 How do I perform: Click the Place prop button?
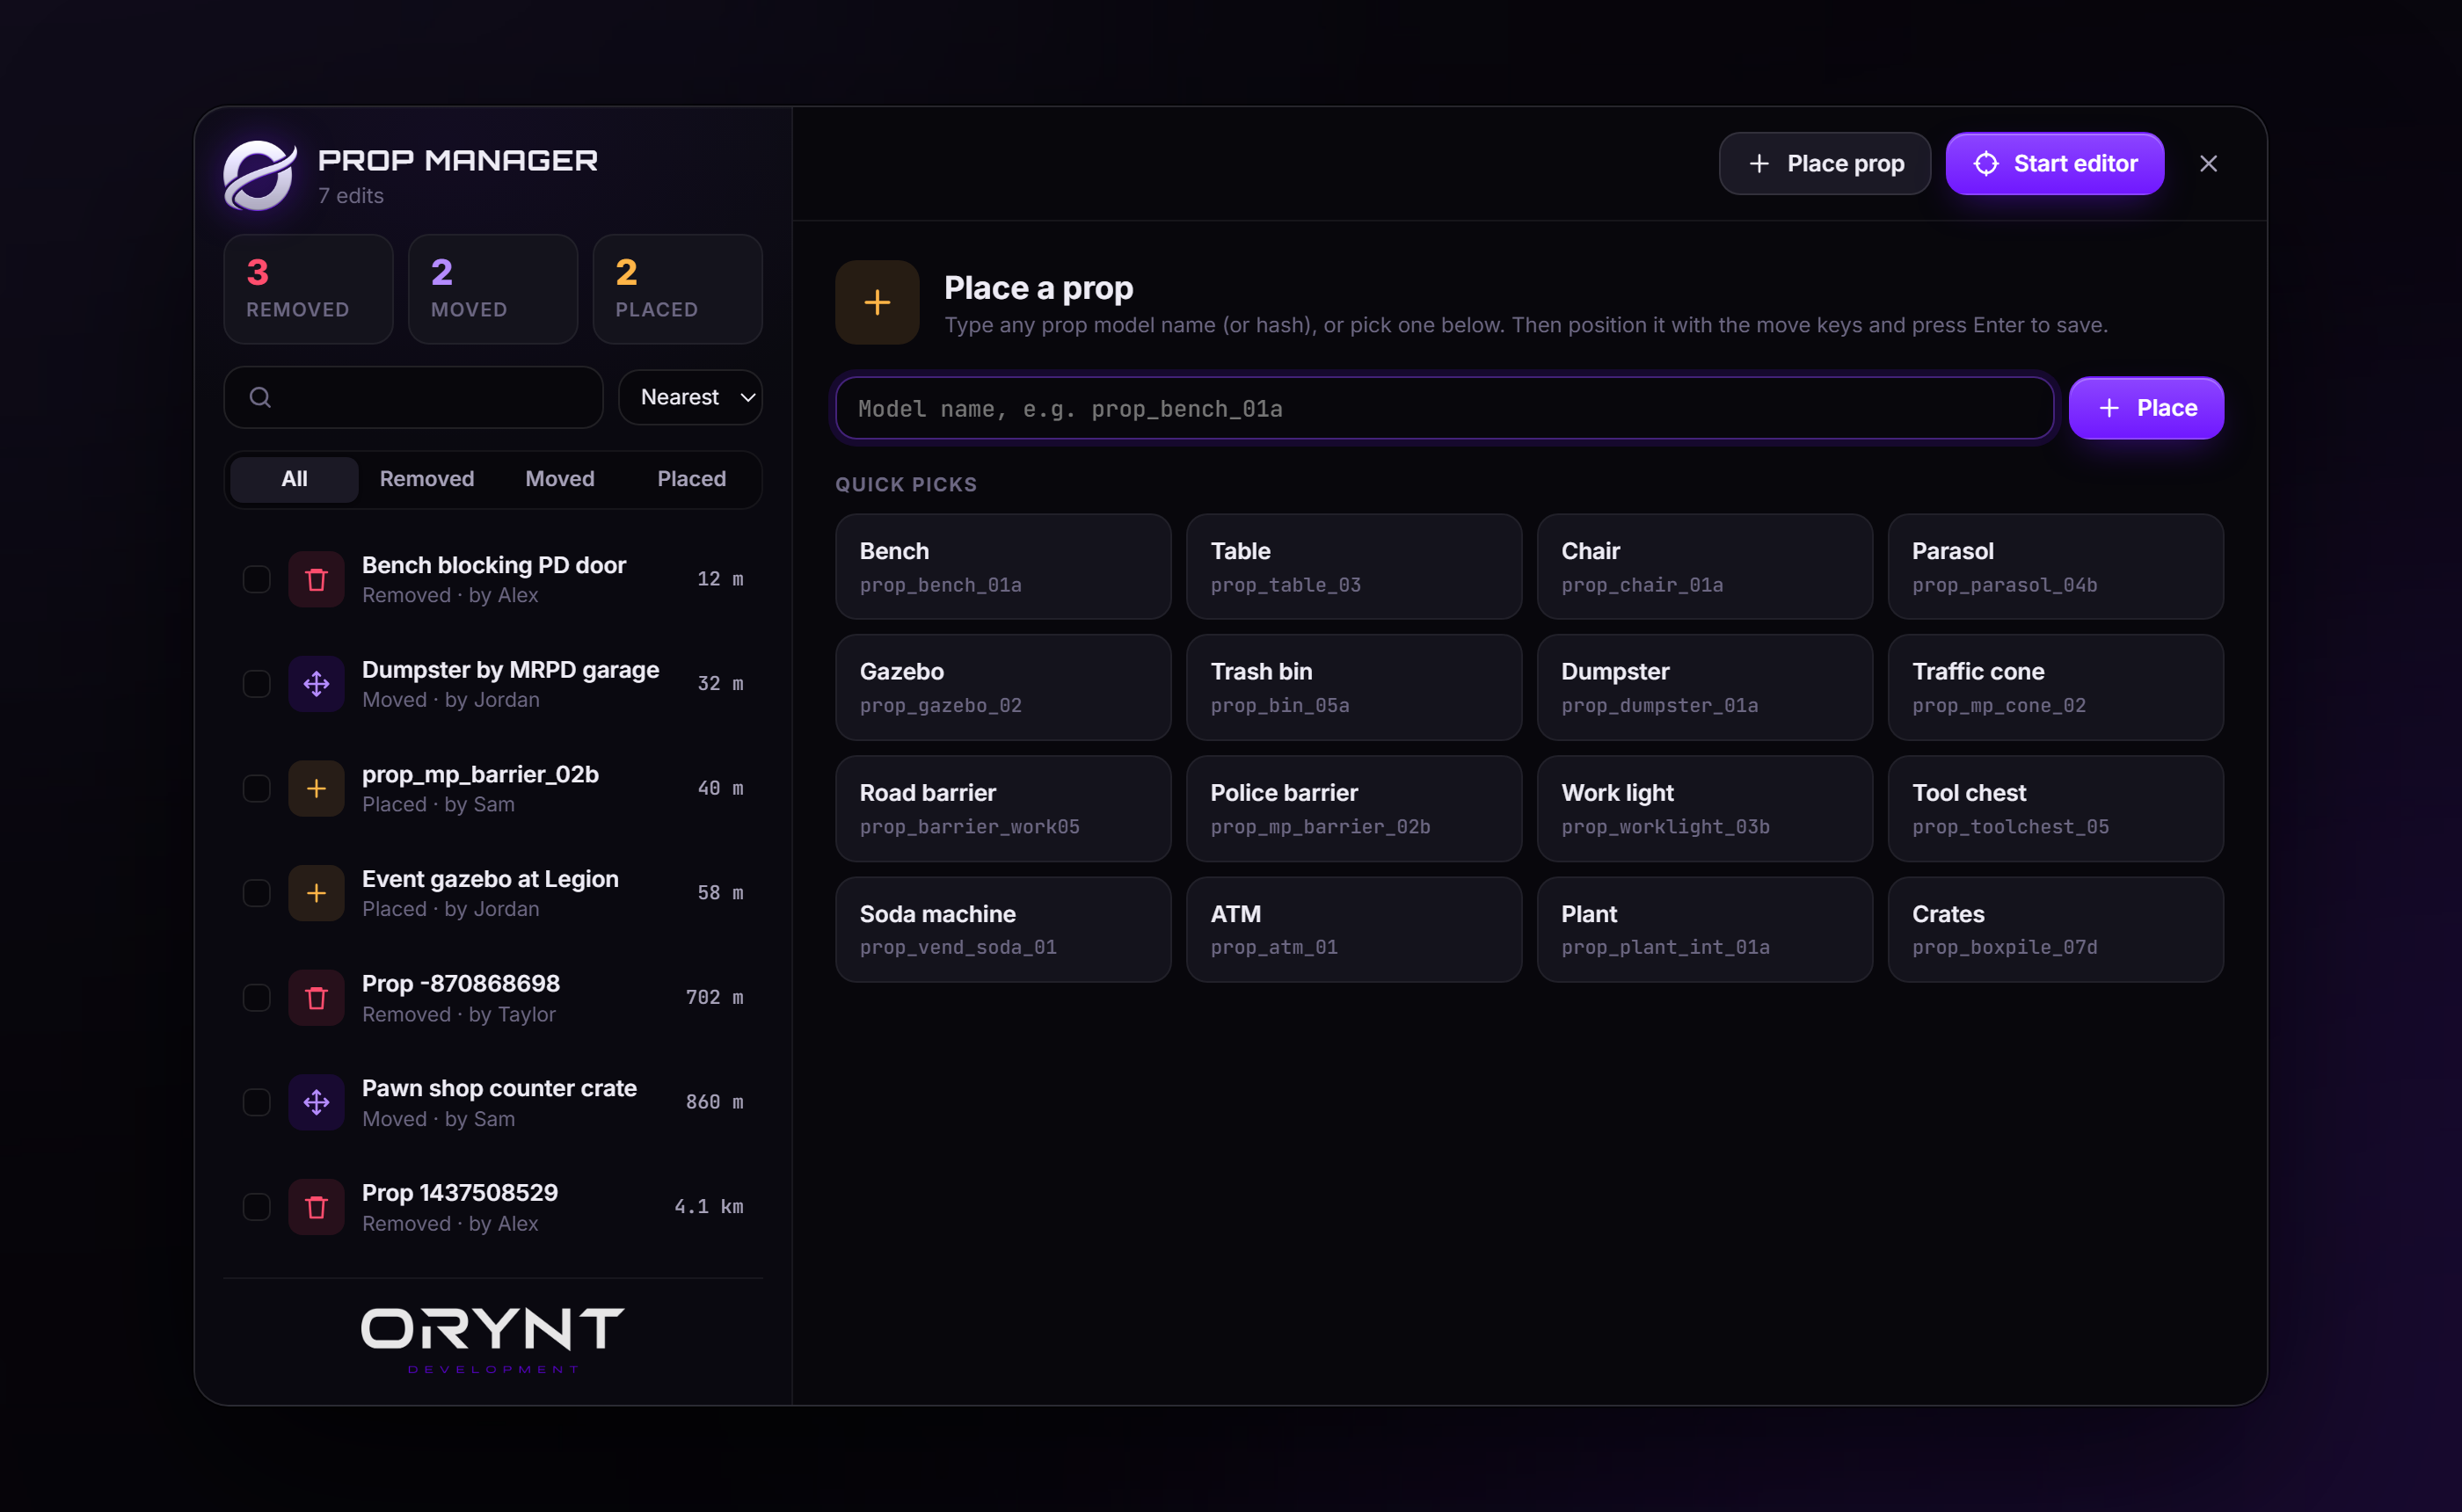click(x=1825, y=163)
